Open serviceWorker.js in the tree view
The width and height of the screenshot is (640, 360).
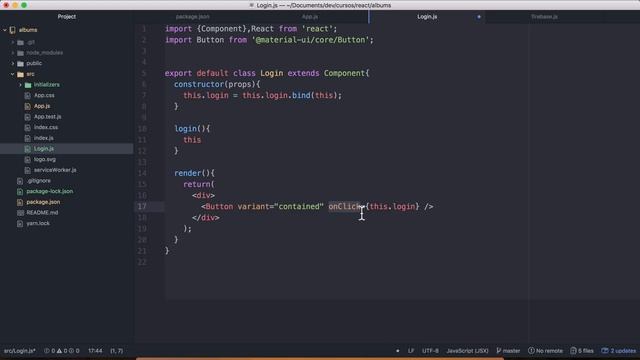coord(55,170)
